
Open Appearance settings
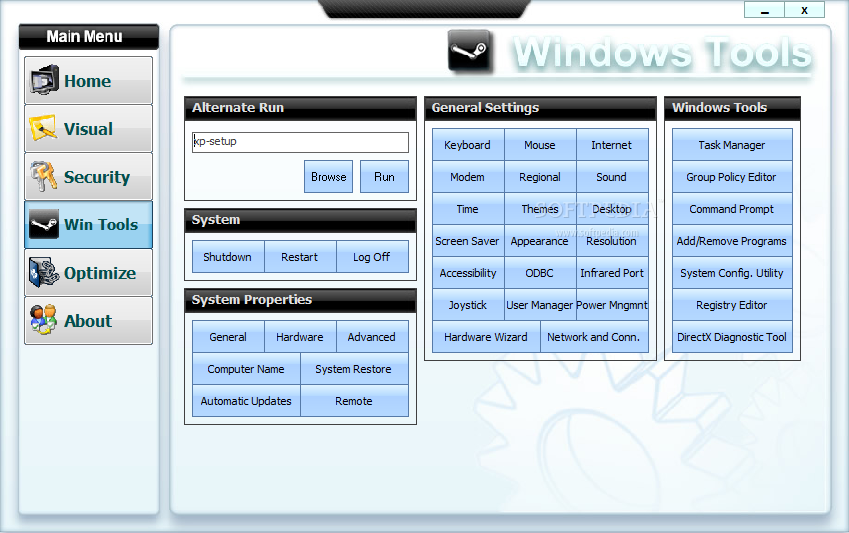click(540, 240)
